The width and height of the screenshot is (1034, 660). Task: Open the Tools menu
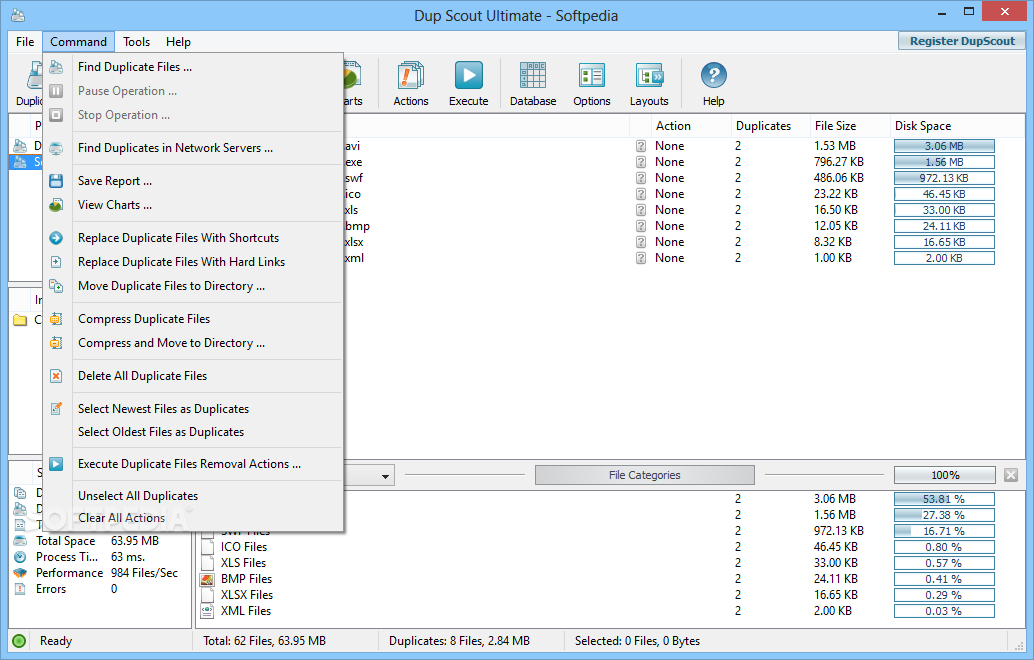[x=137, y=42]
